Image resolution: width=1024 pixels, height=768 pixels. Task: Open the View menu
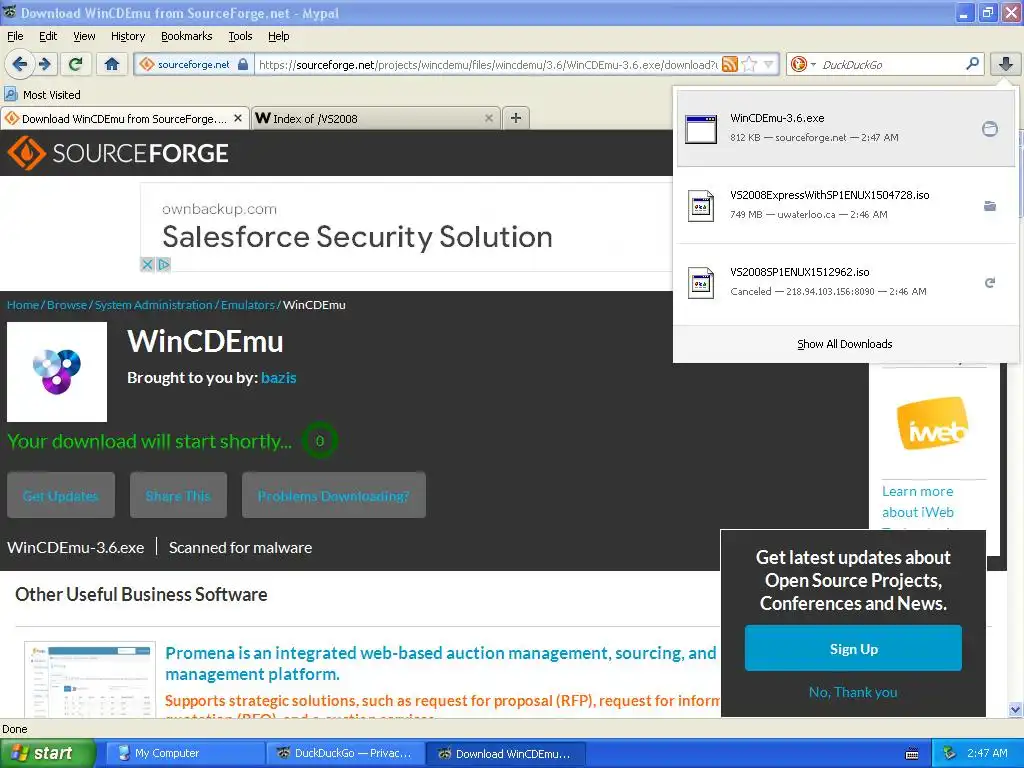[x=84, y=36]
